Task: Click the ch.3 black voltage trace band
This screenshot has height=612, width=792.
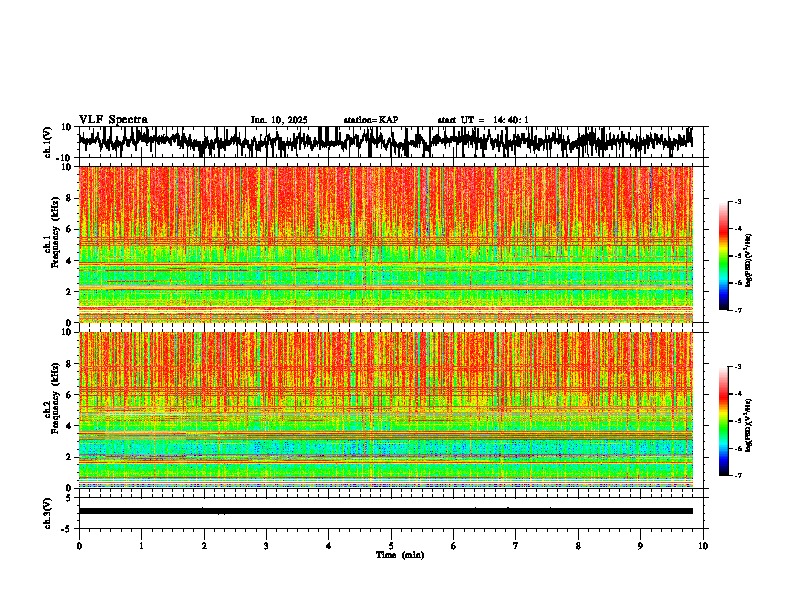Action: click(385, 511)
